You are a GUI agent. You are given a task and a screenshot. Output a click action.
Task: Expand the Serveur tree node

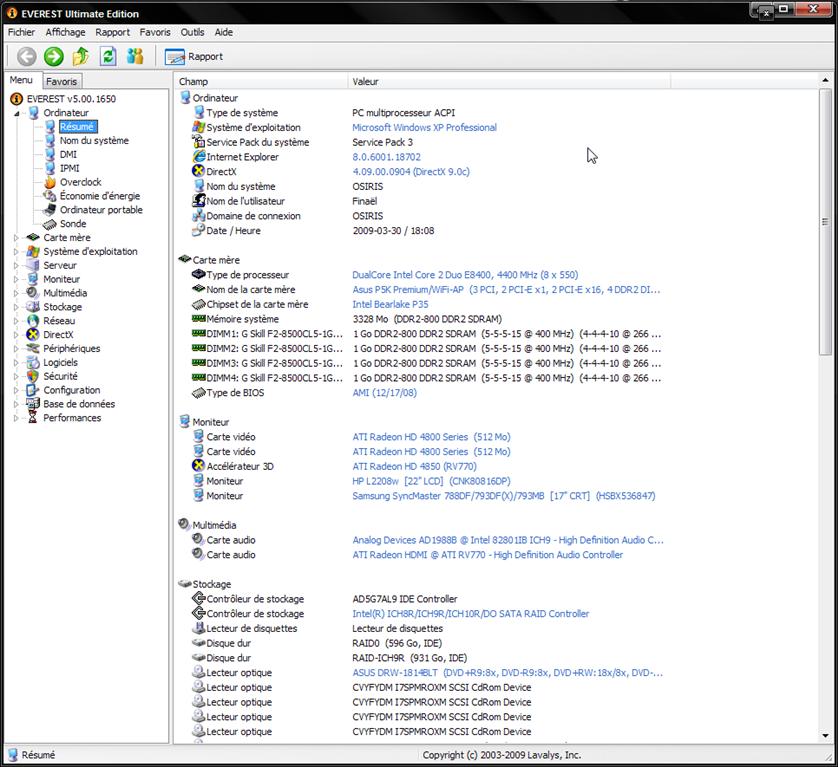pos(16,266)
